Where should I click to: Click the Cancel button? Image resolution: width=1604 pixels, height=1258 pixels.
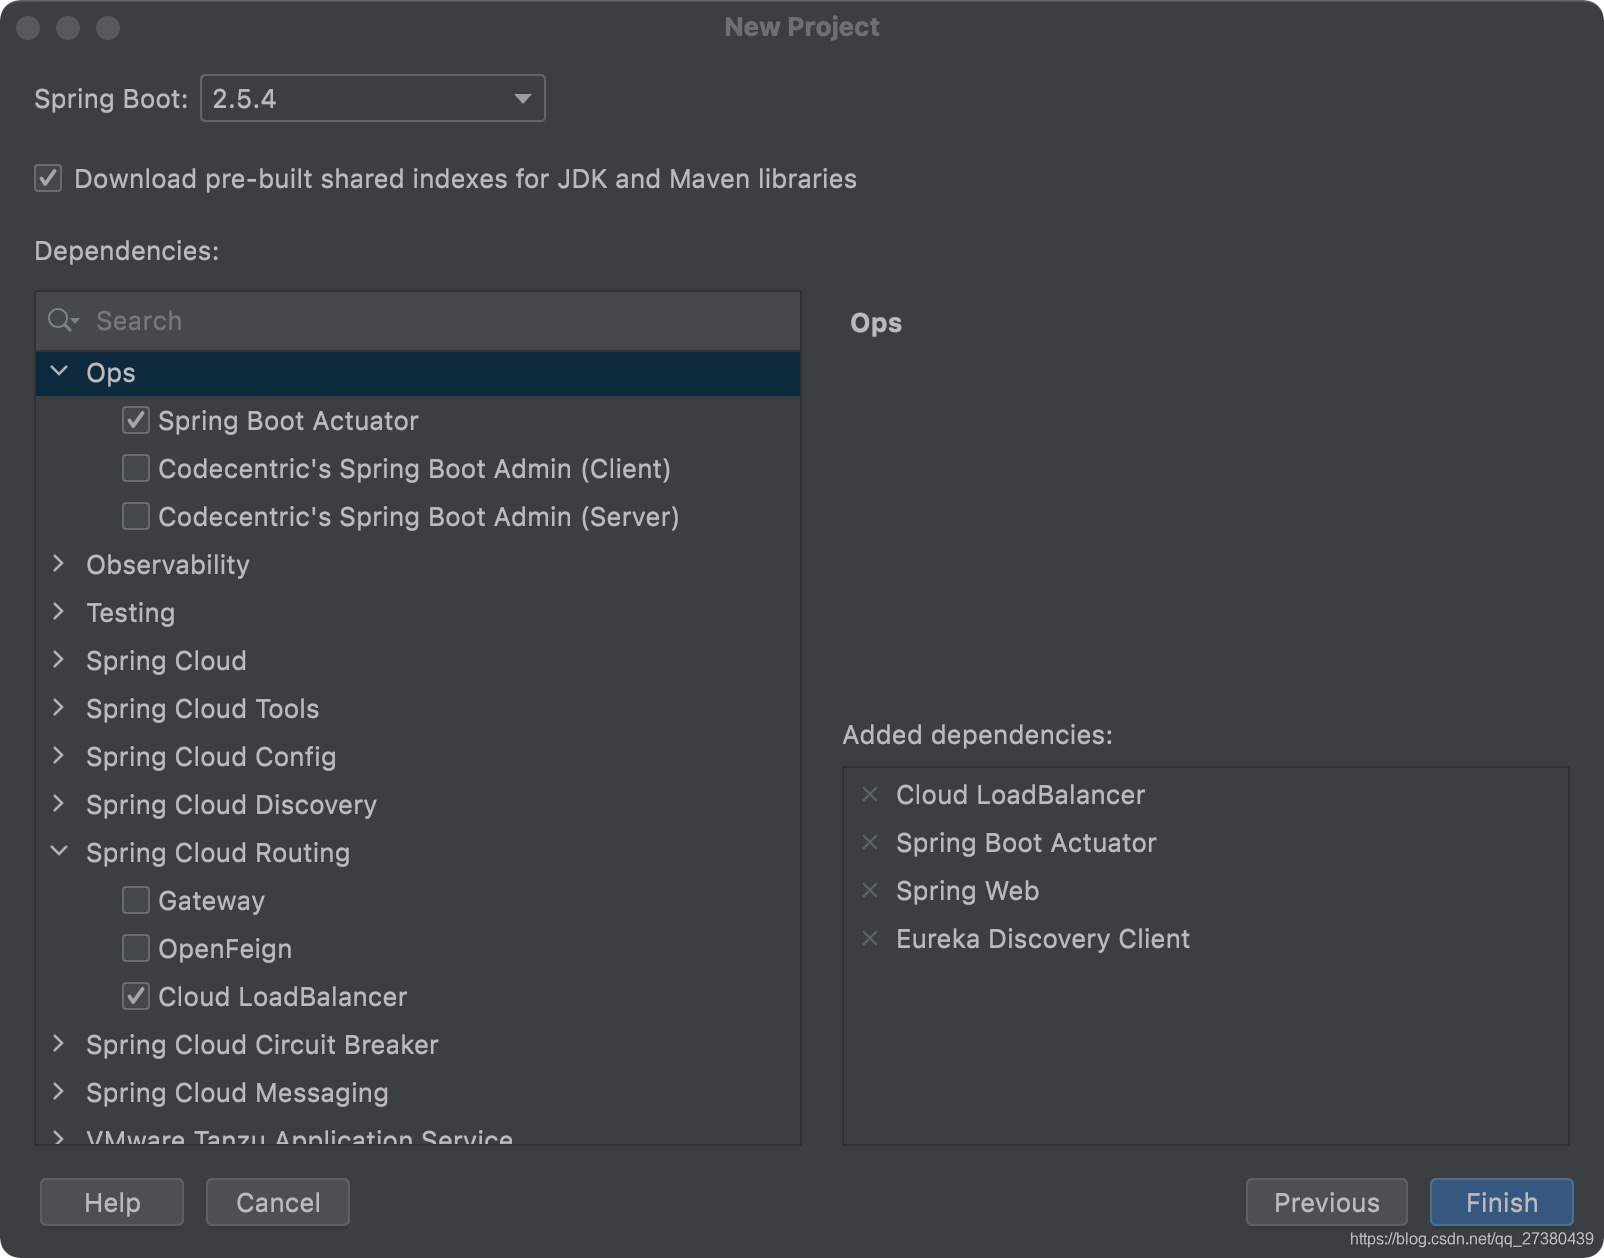(278, 1202)
